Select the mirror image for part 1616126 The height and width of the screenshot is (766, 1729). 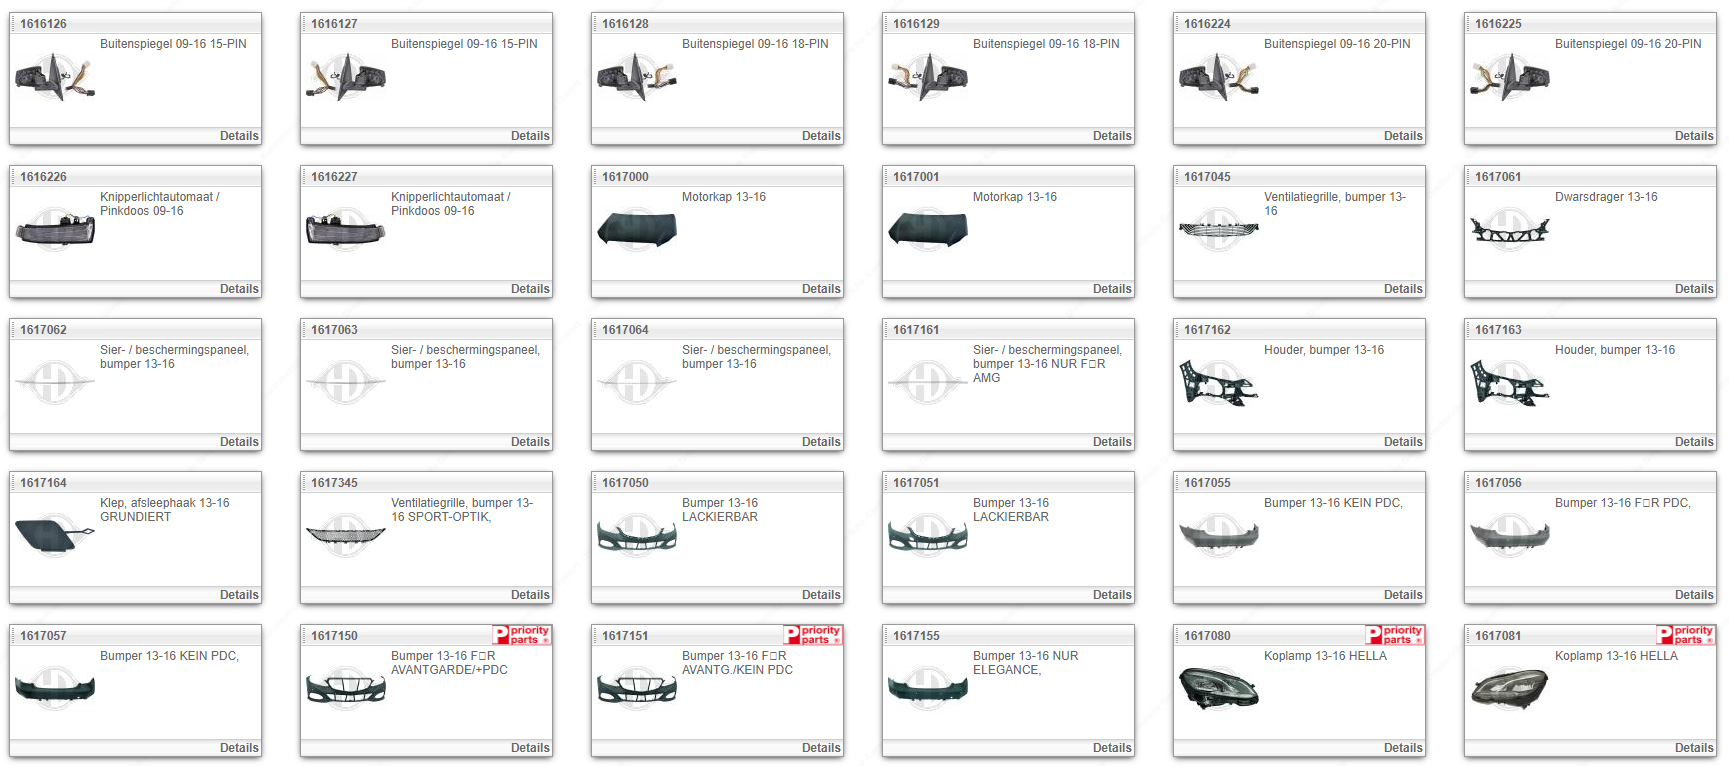[x=55, y=78]
